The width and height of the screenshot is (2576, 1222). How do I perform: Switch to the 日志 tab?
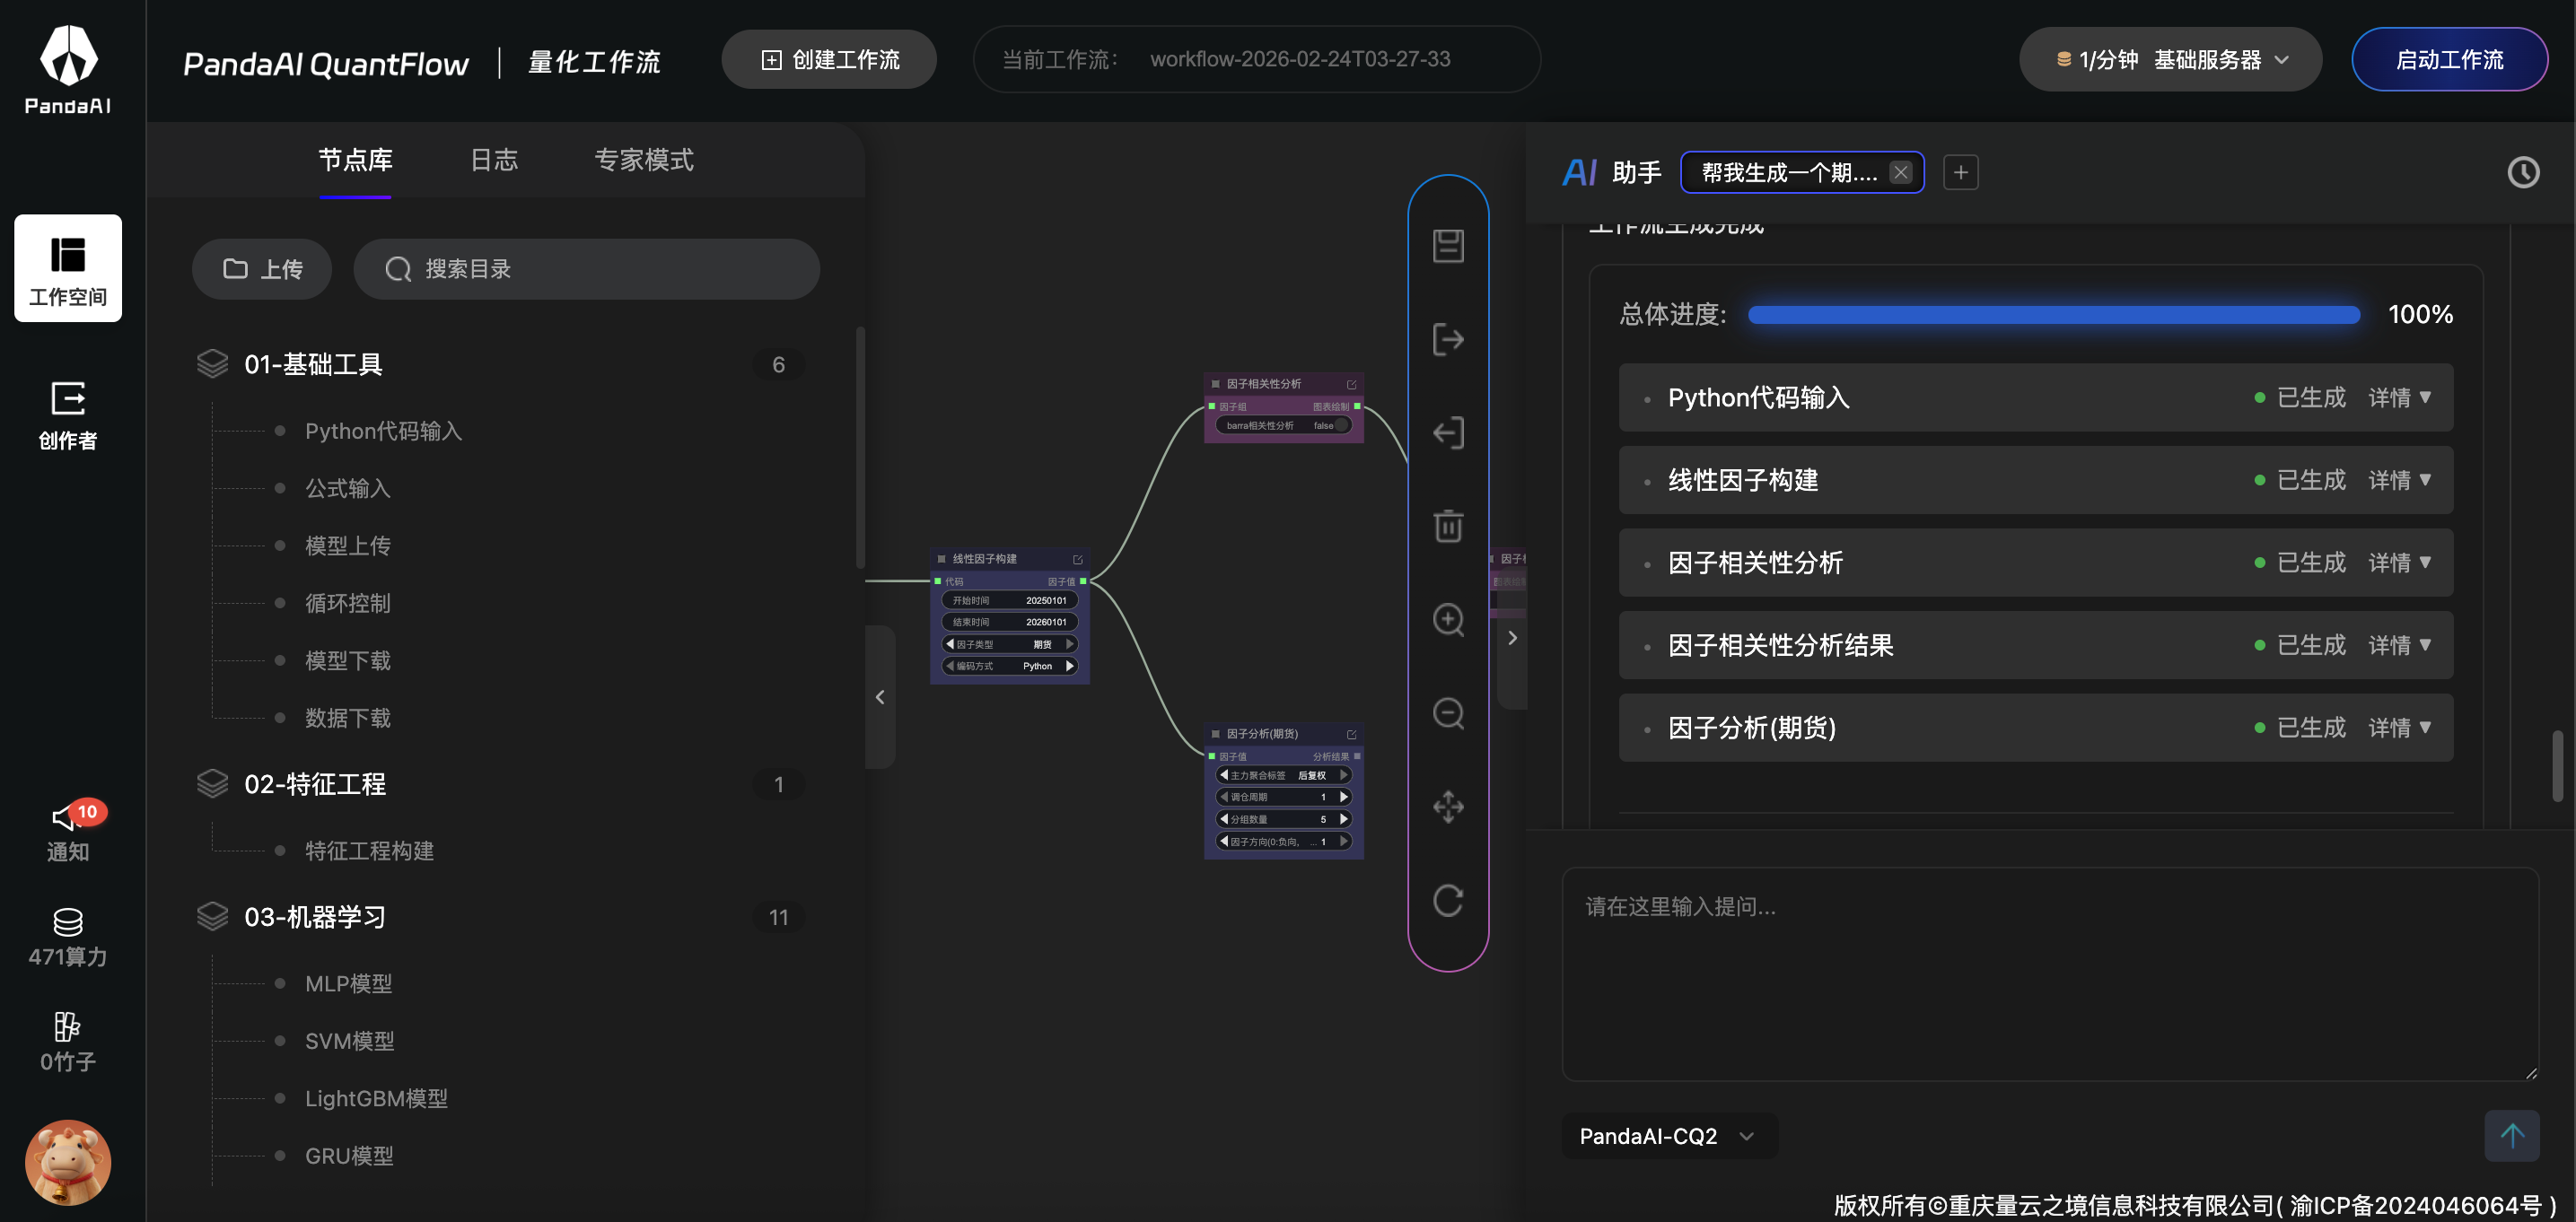point(494,160)
